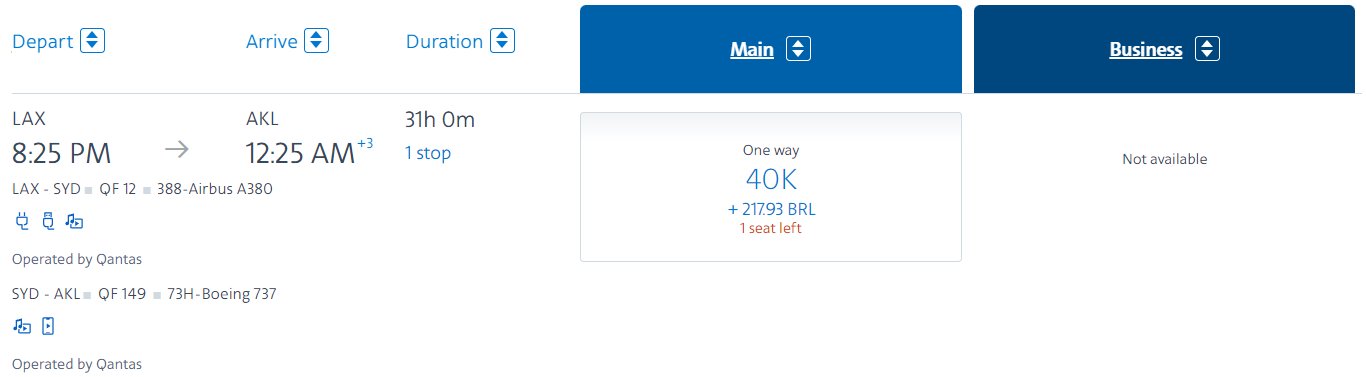1366x377 pixels.
Task: Toggle the Depart sort arrows
Action: pos(93,42)
